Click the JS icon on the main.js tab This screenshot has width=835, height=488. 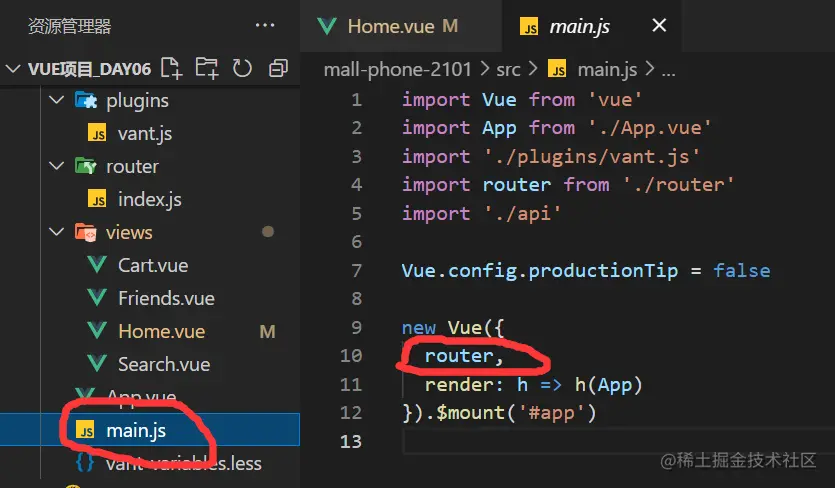529,26
